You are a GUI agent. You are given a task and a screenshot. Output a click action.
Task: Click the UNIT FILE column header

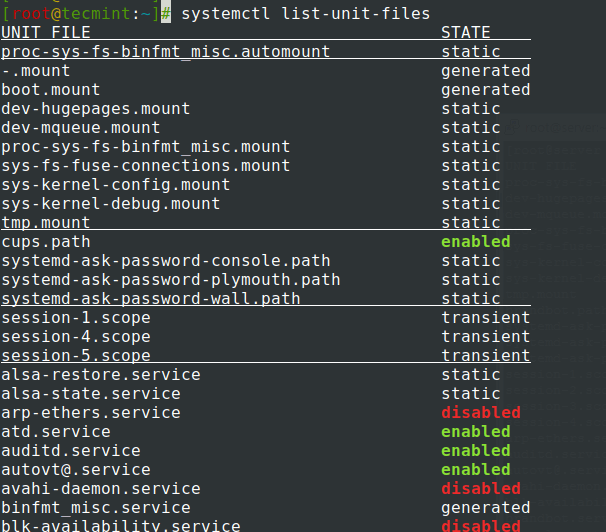[x=46, y=33]
